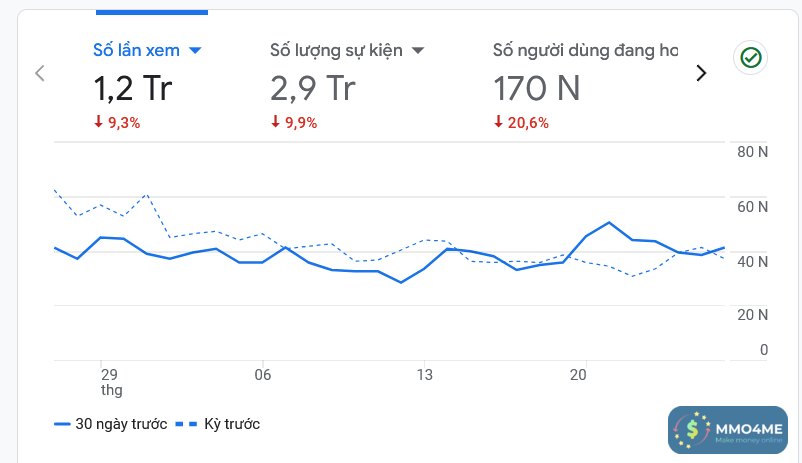Open the 'Số lượng sự kiện' dropdown arrow
The width and height of the screenshot is (802, 463).
pos(418,50)
